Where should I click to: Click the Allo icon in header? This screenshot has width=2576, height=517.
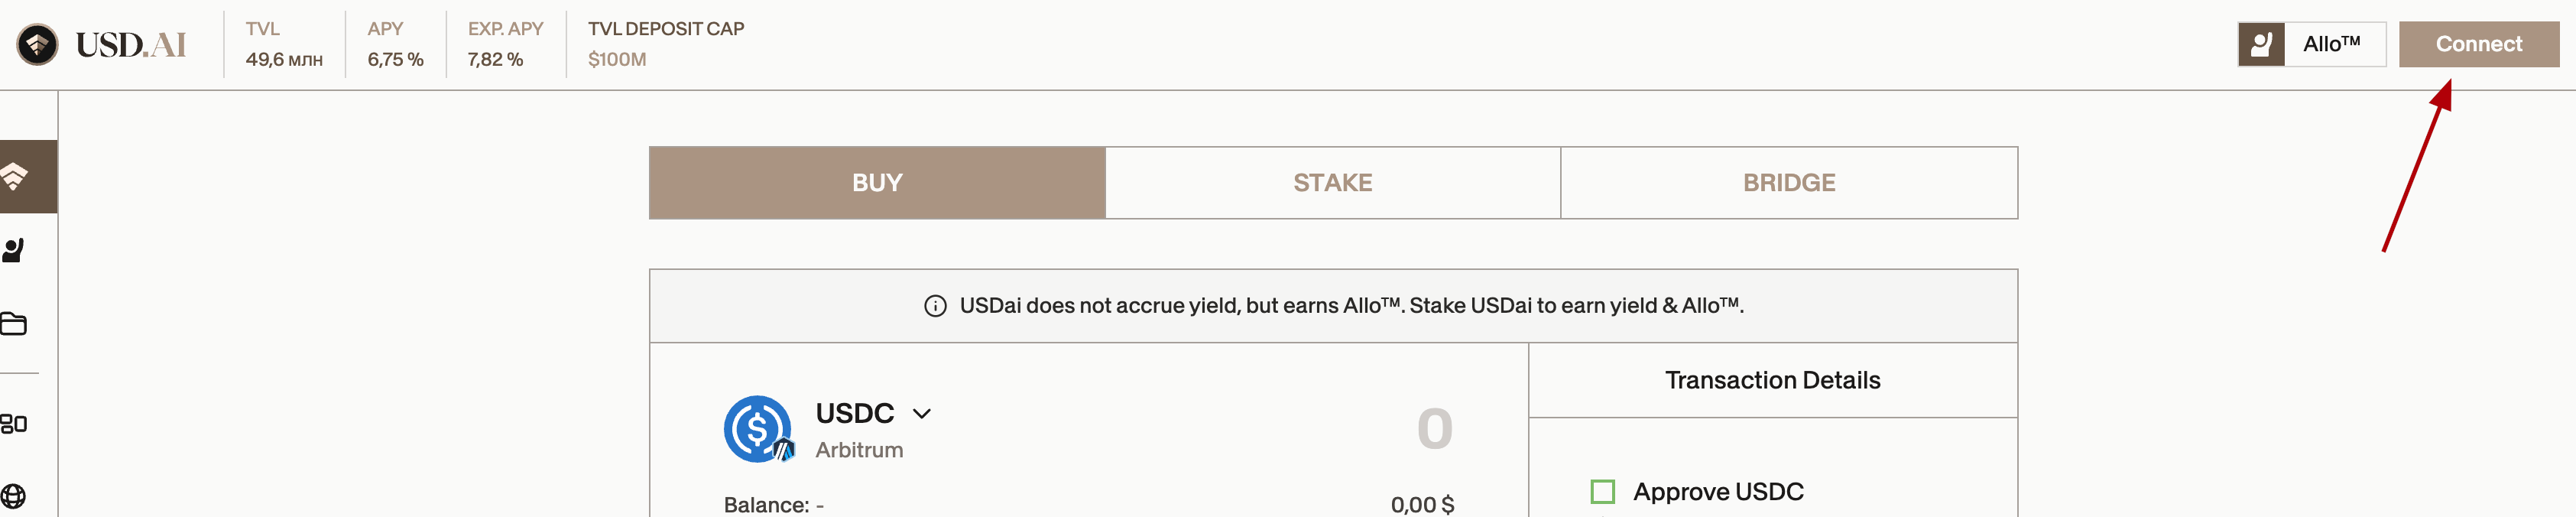point(2261,44)
